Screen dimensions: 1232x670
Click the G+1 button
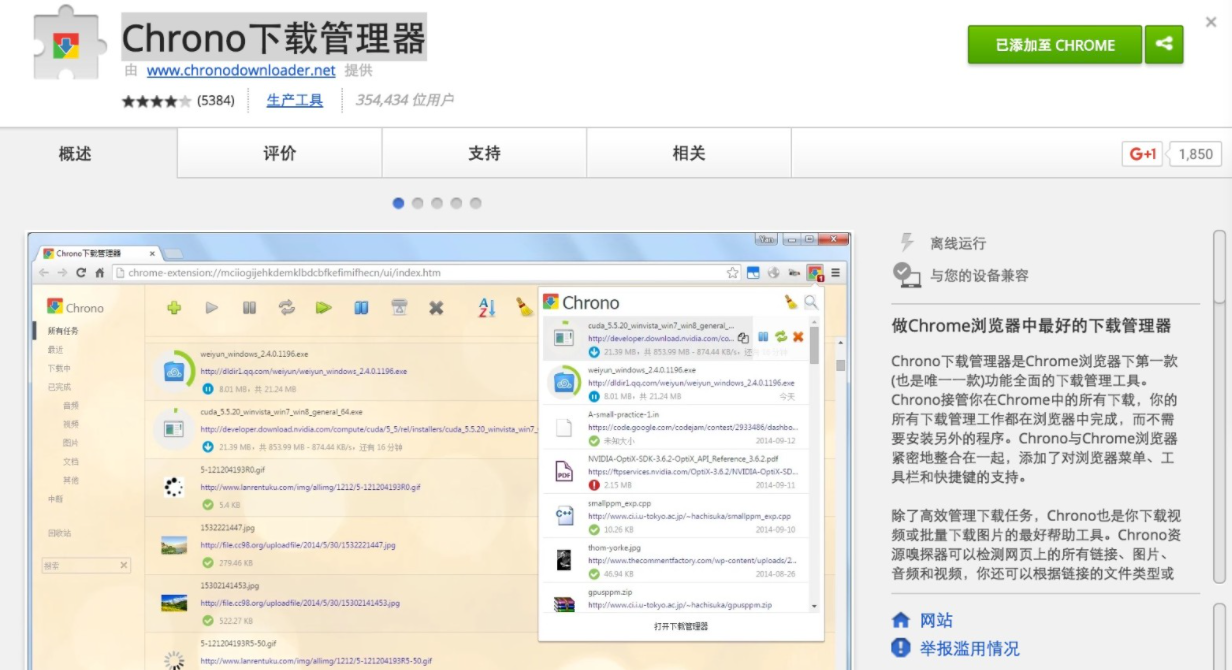click(1143, 154)
